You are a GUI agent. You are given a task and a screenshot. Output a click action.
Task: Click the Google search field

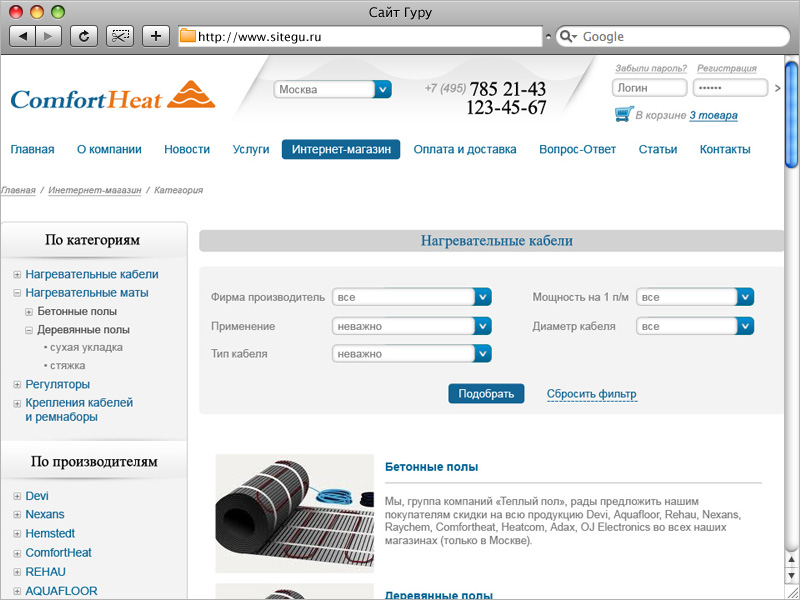click(x=672, y=37)
